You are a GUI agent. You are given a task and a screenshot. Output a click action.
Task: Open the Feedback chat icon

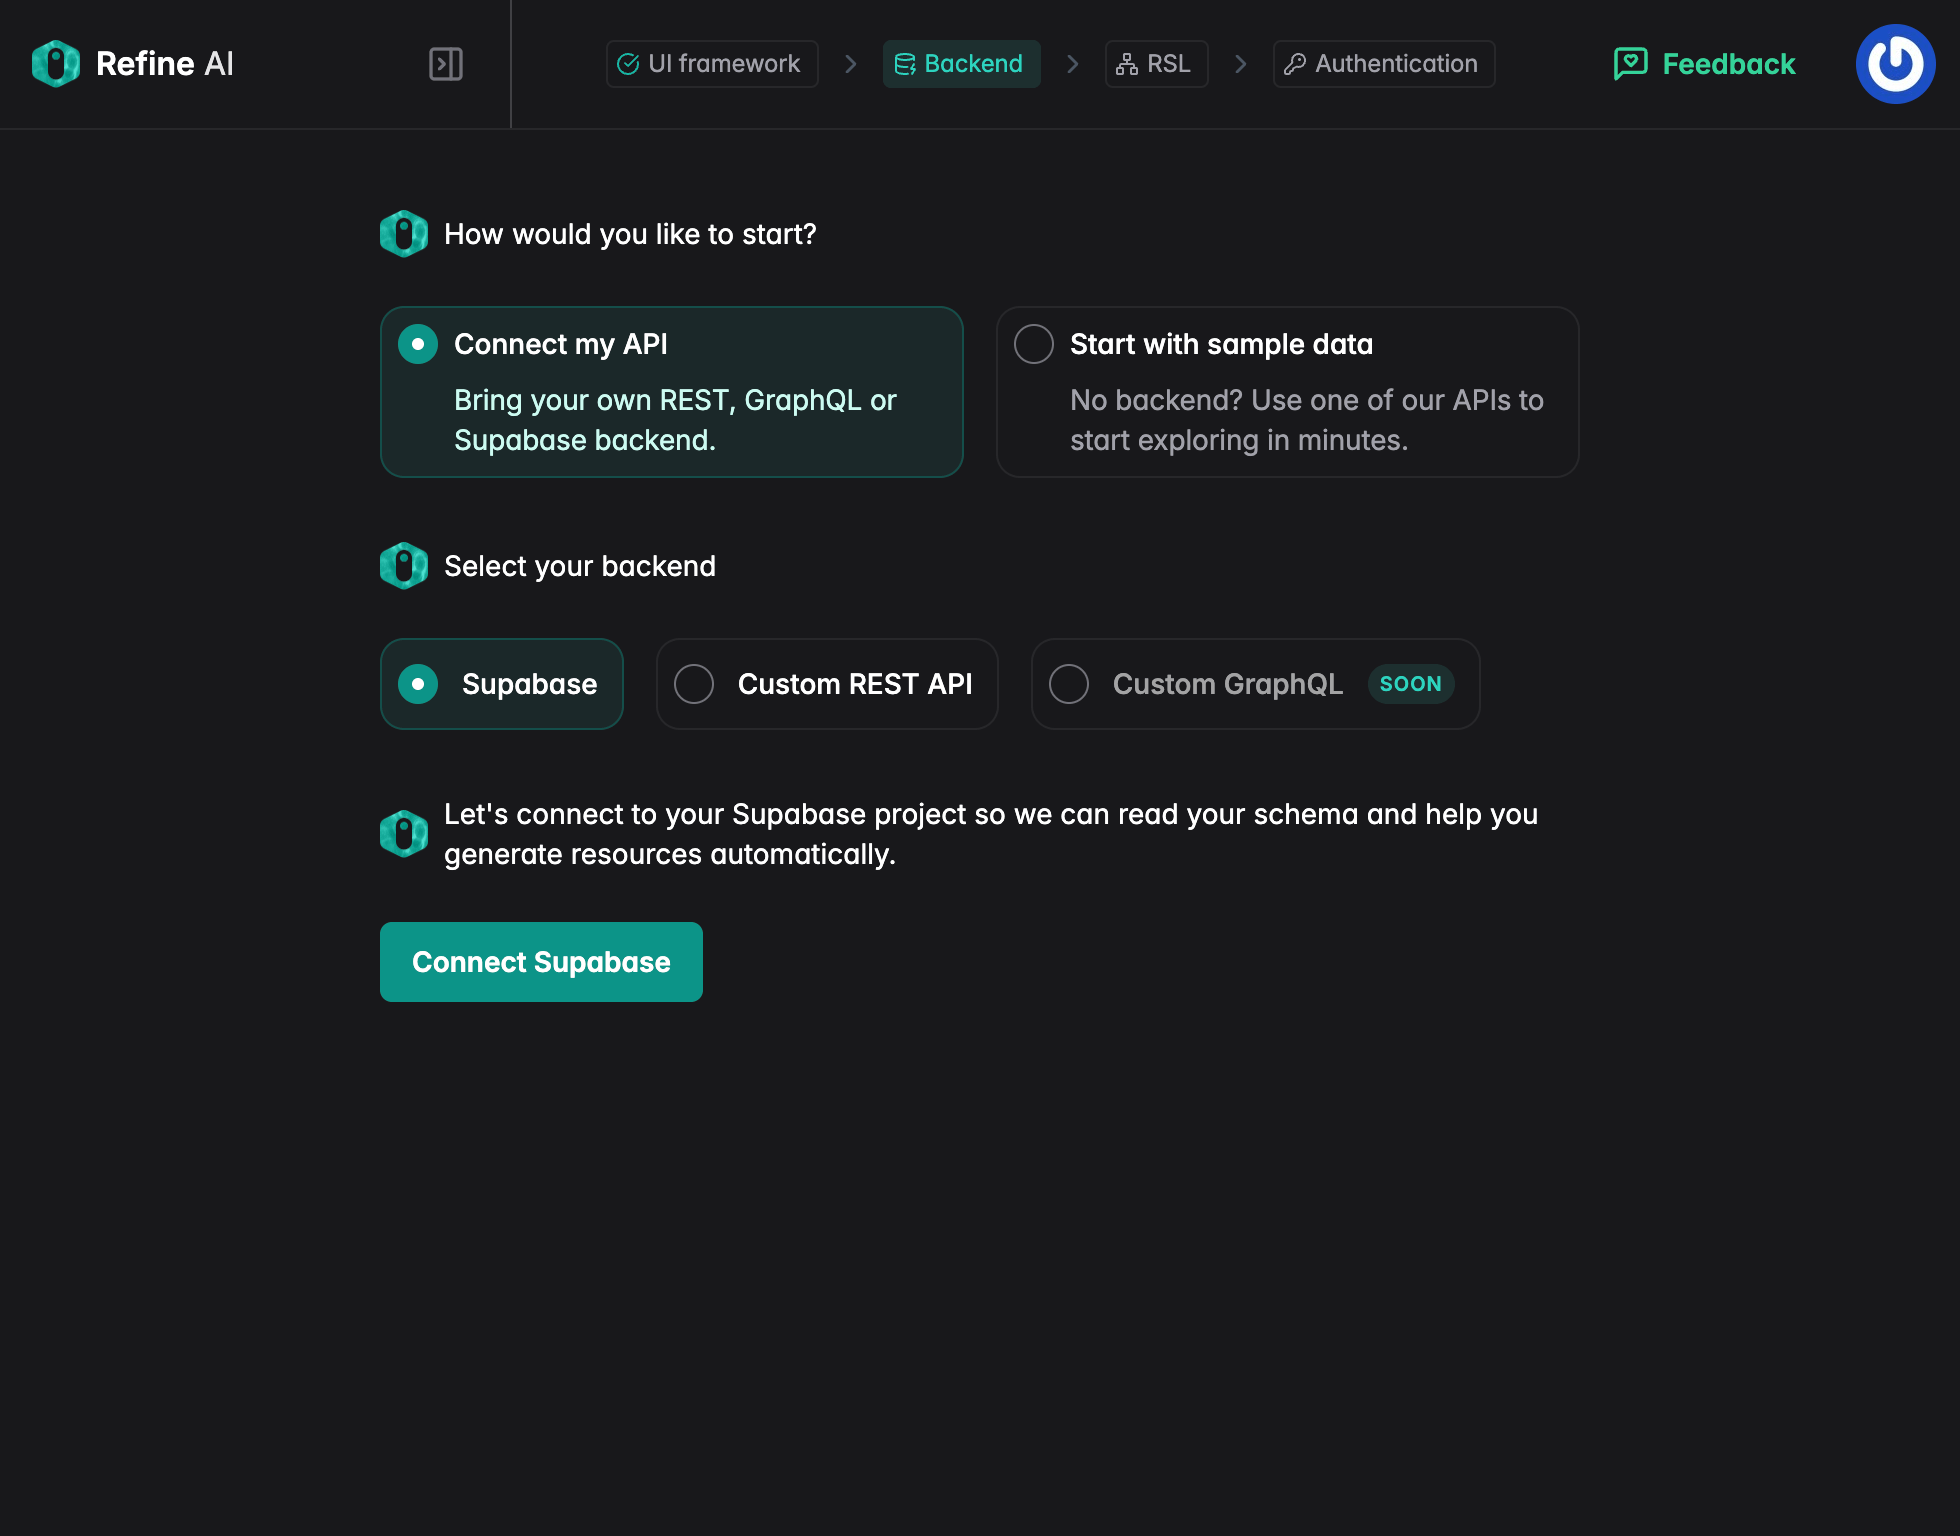tap(1630, 63)
